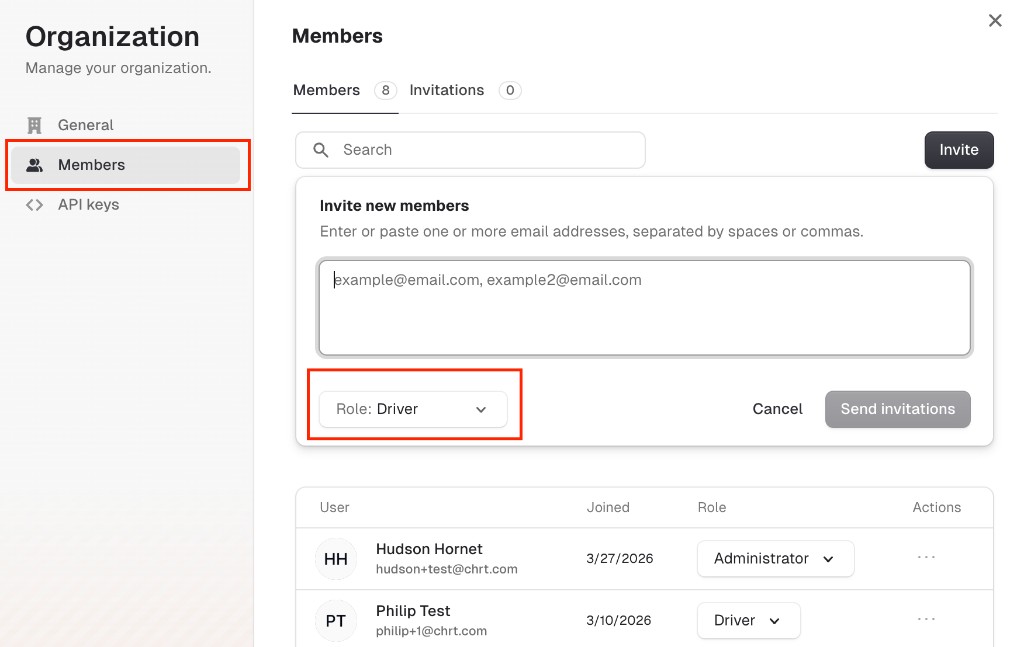Click the Cancel button
This screenshot has height=647, width=1024.
click(x=777, y=408)
